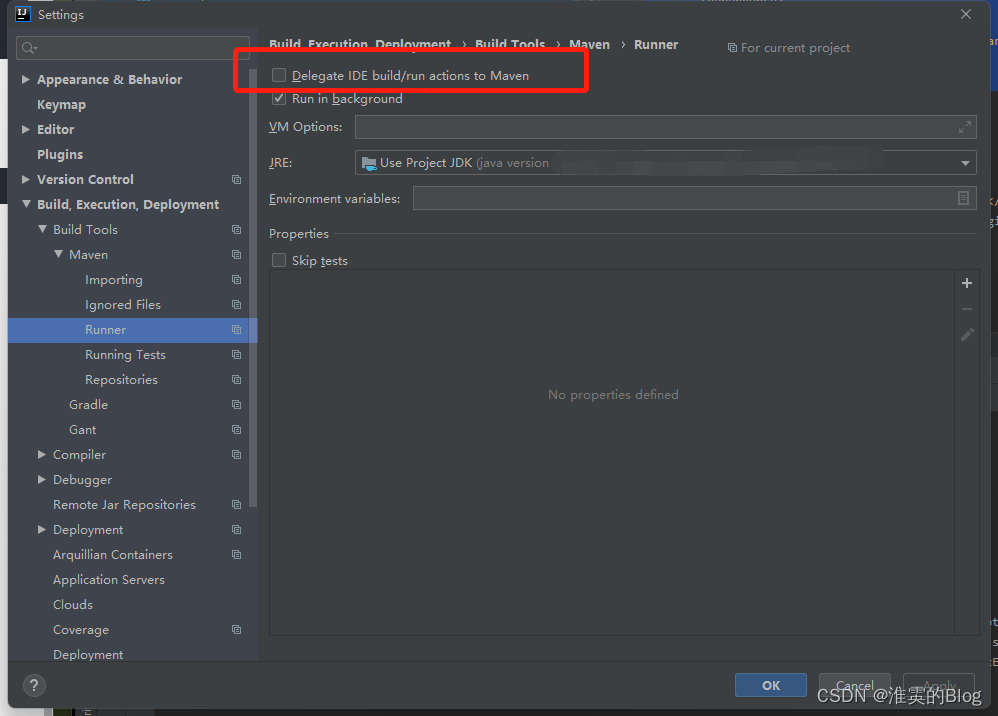Uncheck Run in background
Image resolution: width=998 pixels, height=716 pixels.
coord(279,99)
